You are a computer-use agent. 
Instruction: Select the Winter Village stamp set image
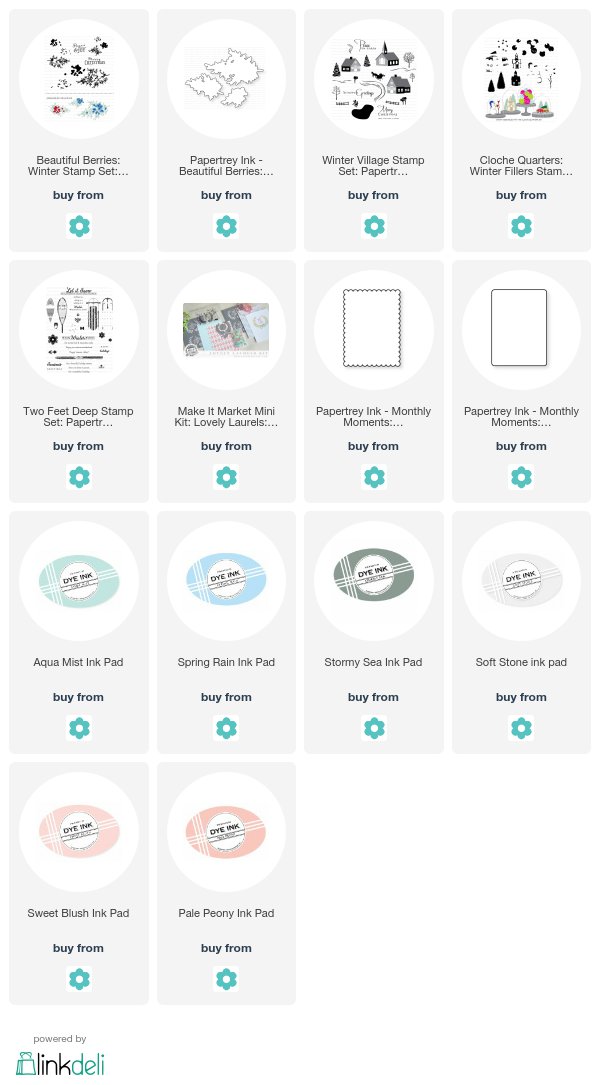tap(374, 80)
